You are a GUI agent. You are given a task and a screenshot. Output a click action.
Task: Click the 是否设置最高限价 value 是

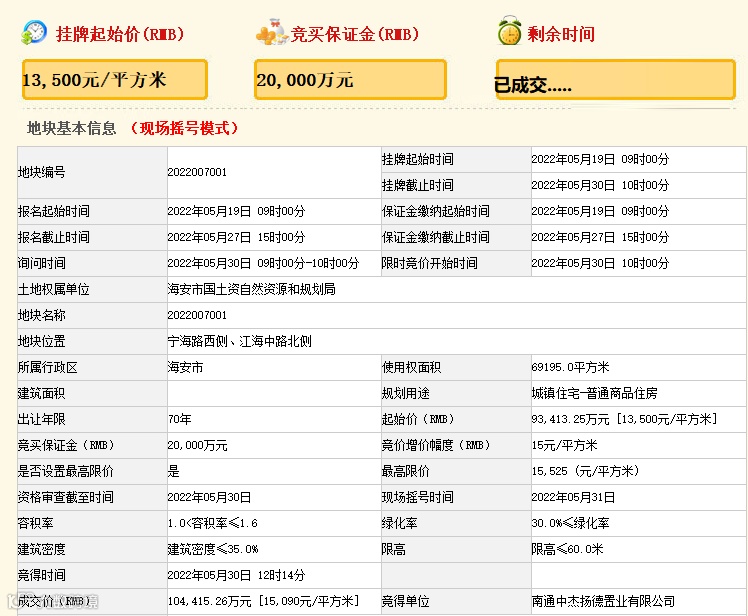coord(174,471)
